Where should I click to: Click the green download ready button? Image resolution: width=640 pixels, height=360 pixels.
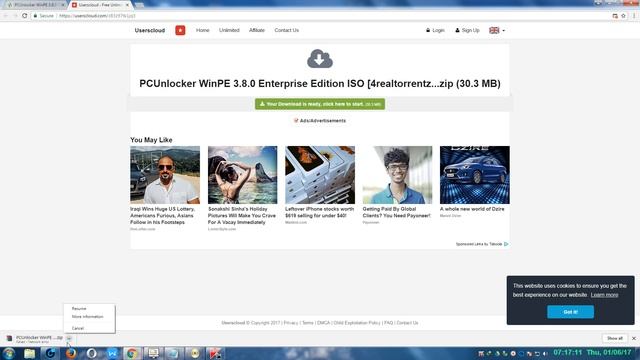(x=320, y=104)
